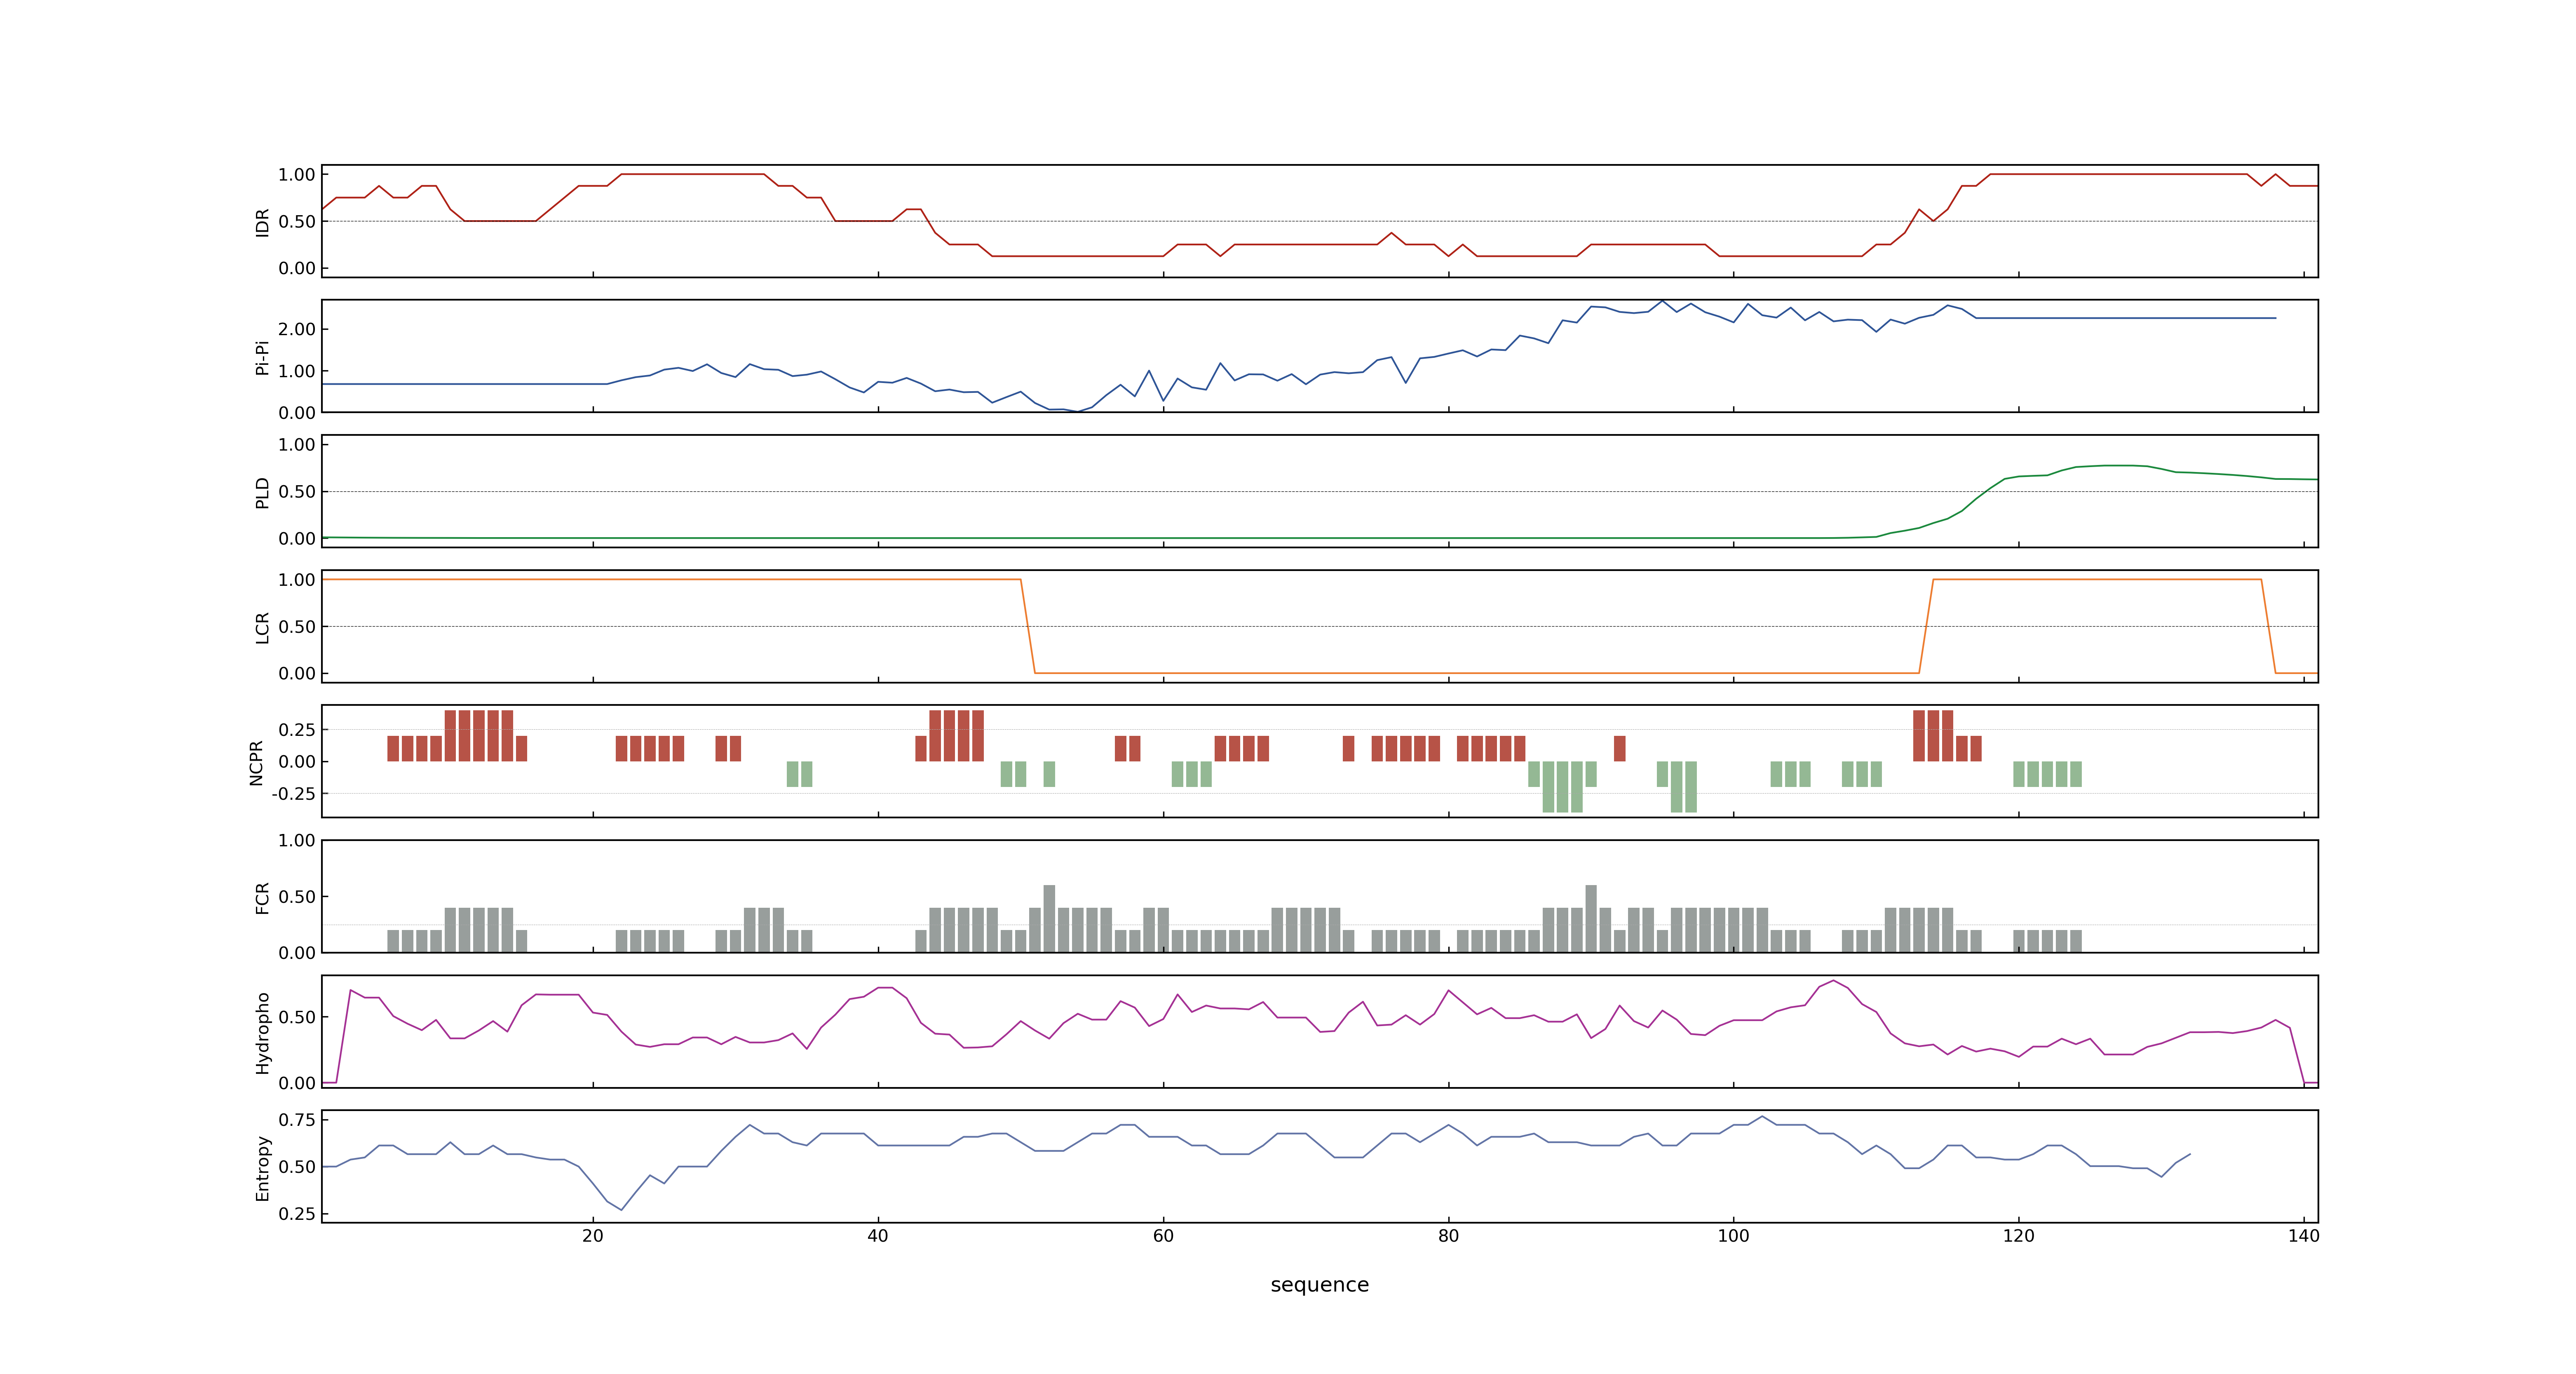2576x1374 pixels.
Task: Click the '-0.25' tick of NCPR panel
Action: point(293,794)
